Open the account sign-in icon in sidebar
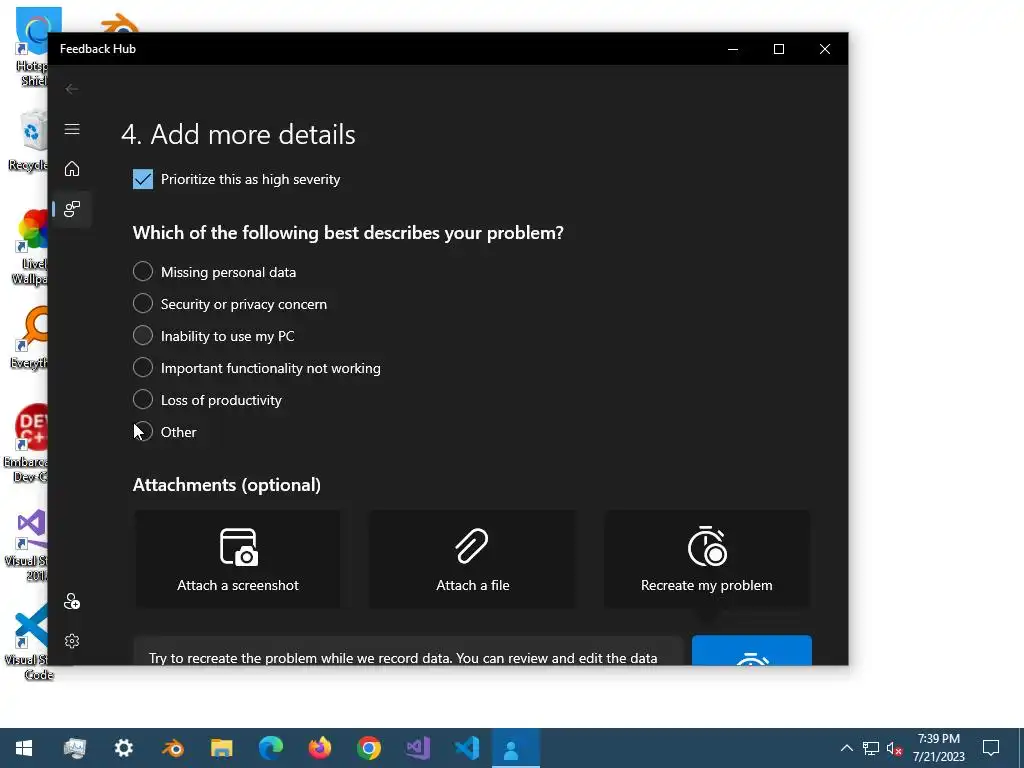1024x768 pixels. [x=72, y=601]
